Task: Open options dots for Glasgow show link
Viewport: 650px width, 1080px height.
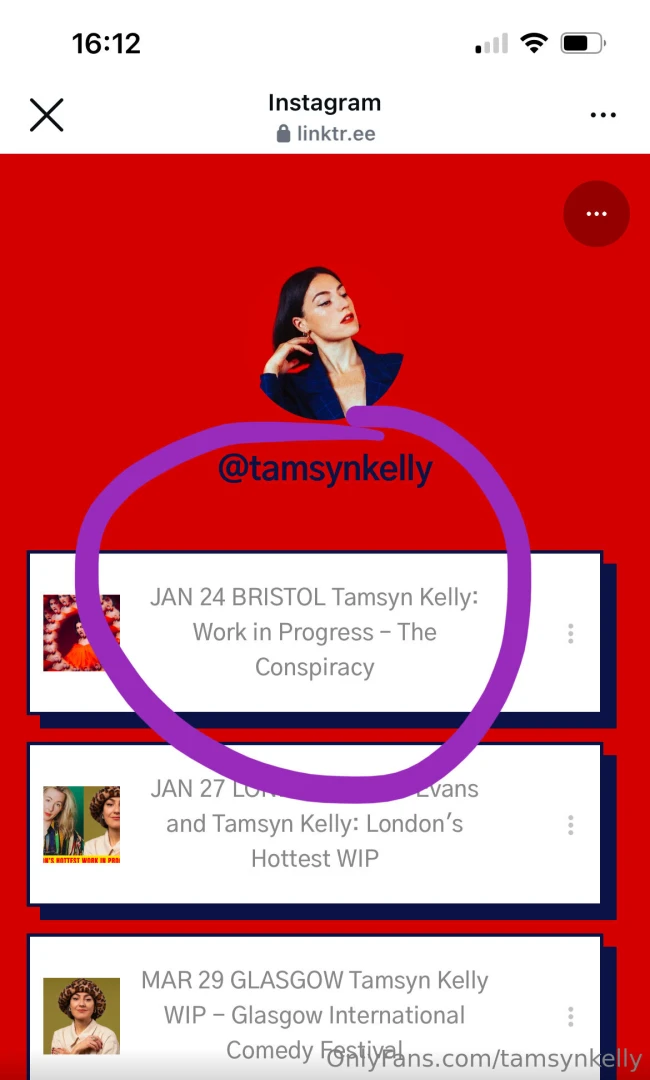Action: point(570,1017)
